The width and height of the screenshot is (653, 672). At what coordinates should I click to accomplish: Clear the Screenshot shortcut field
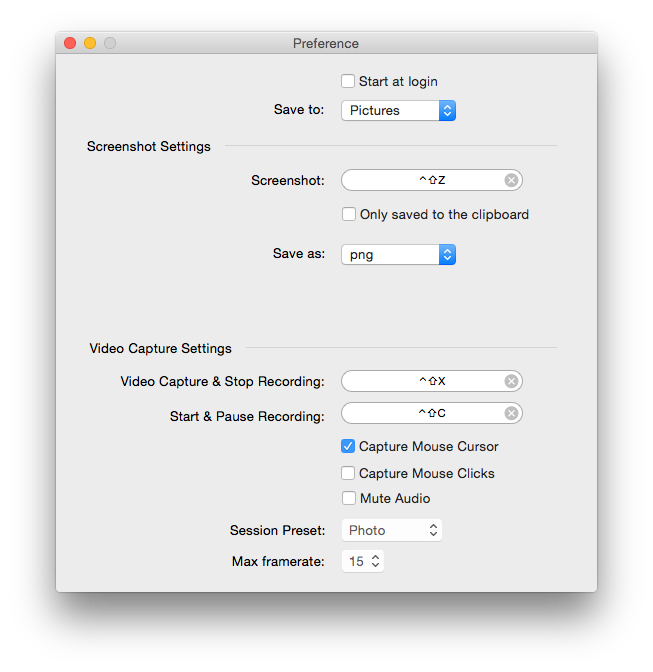[511, 180]
